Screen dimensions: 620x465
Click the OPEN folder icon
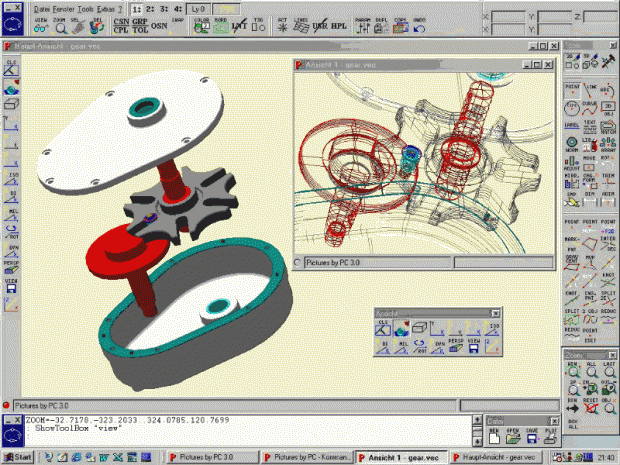[x=513, y=436]
